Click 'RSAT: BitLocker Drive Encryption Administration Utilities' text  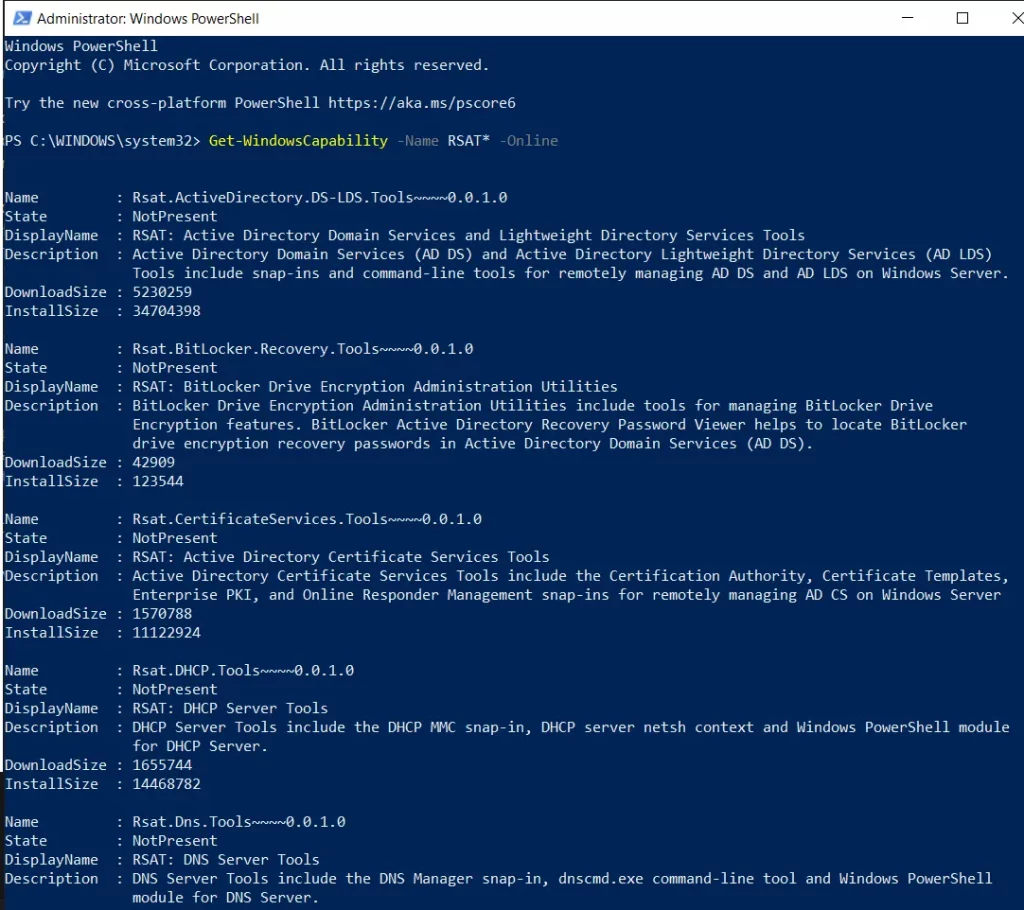(x=374, y=387)
